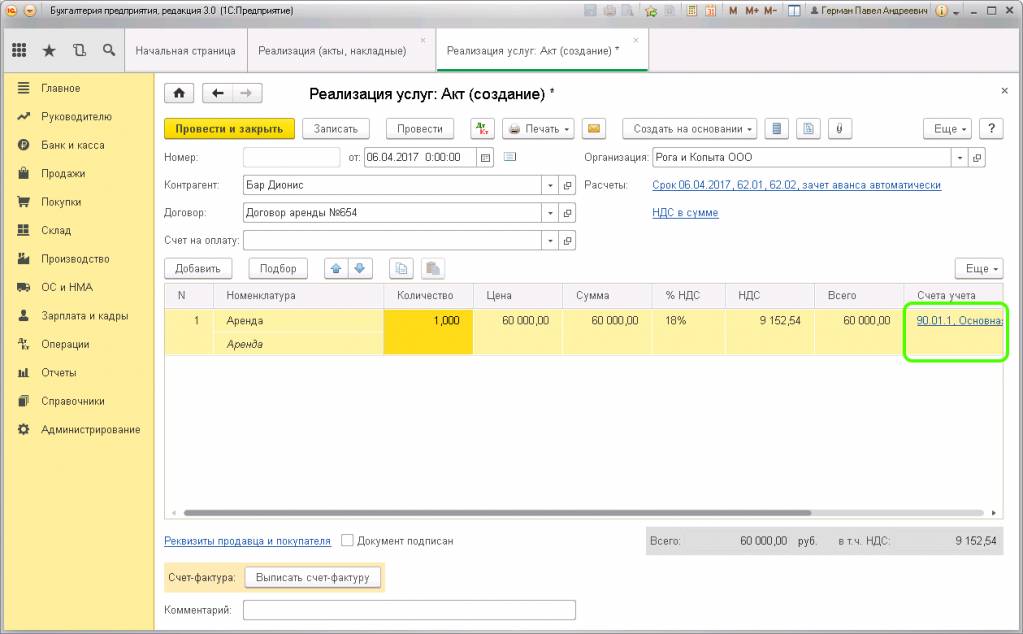Expand the Договор dropdown arrow
The height and width of the screenshot is (634, 1023).
(x=550, y=213)
